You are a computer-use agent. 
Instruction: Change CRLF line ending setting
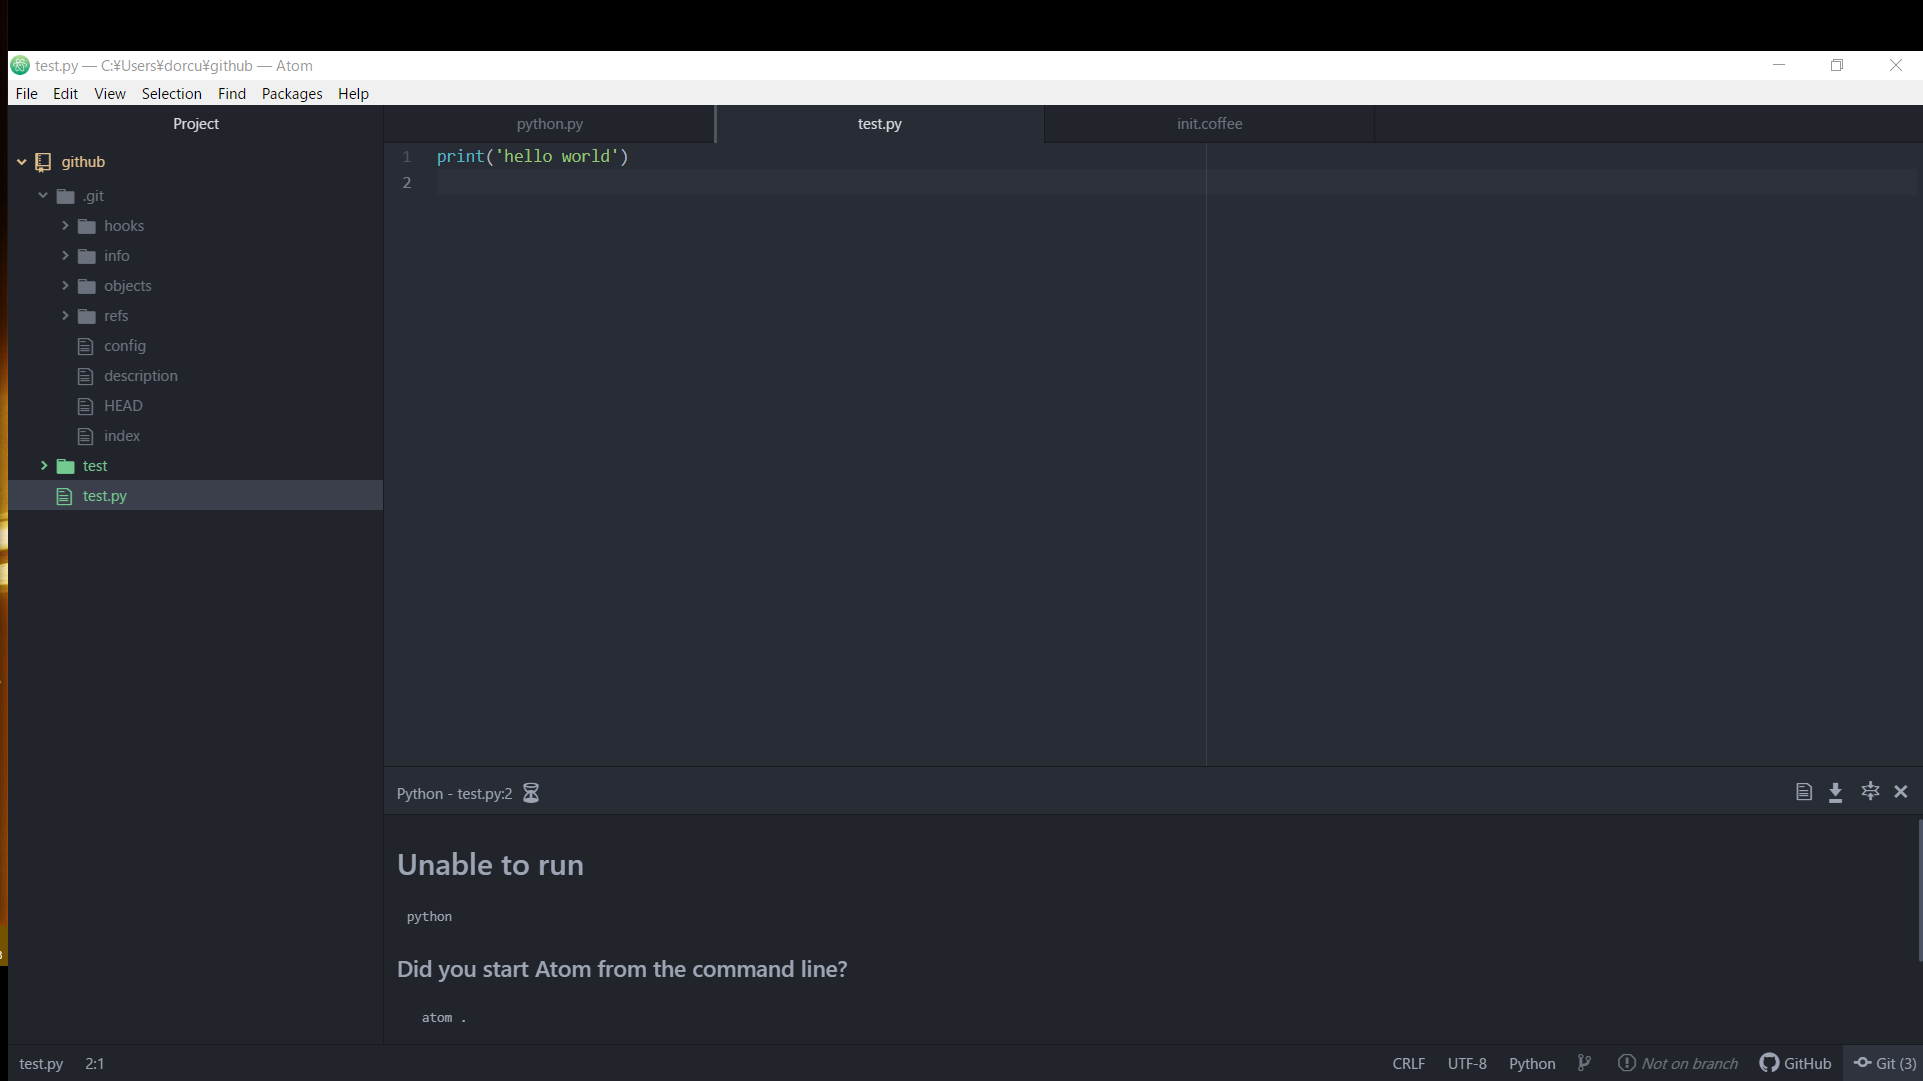click(1408, 1063)
